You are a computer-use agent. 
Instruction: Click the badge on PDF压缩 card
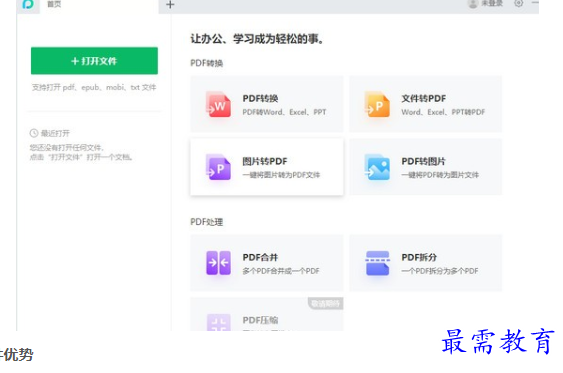(x=325, y=304)
